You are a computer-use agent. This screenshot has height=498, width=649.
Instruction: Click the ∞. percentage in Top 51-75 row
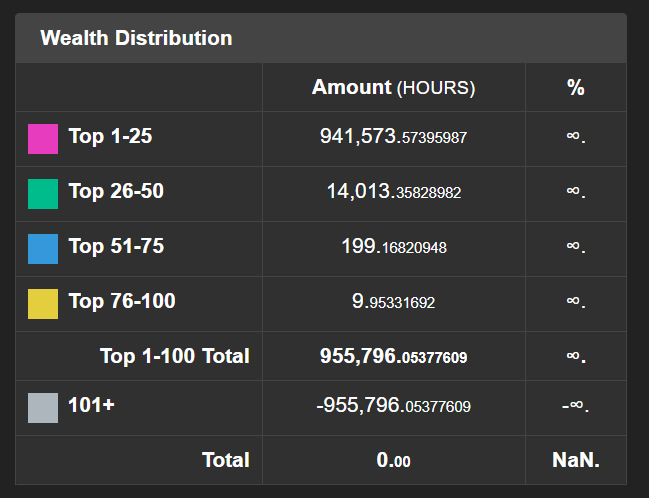click(576, 246)
